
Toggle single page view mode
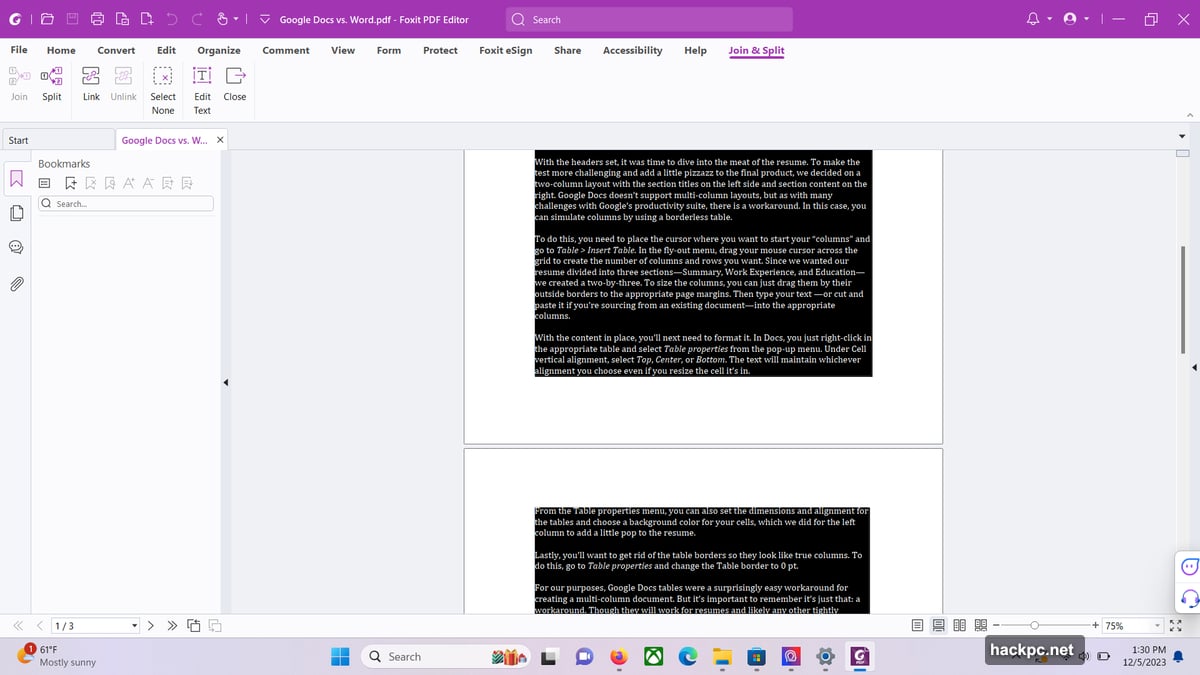pos(917,625)
